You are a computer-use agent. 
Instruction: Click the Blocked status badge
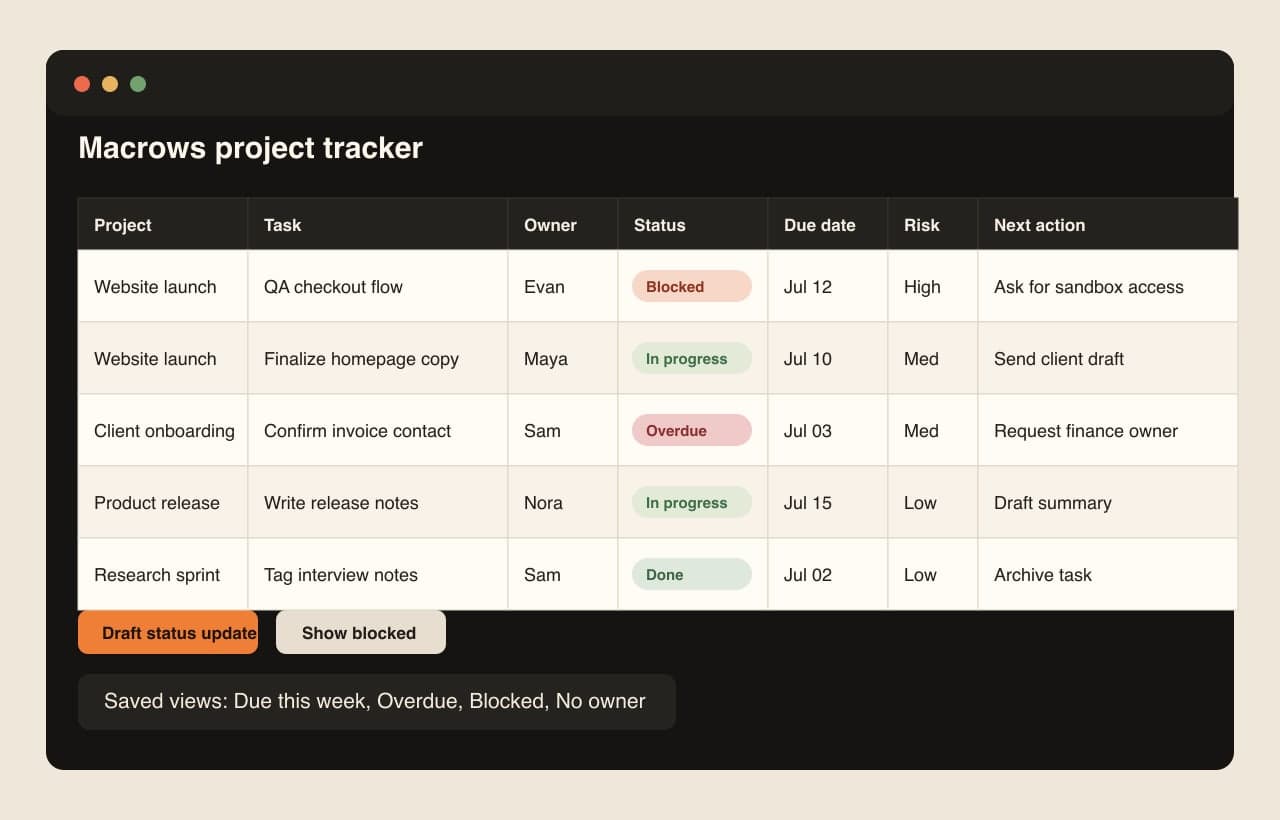(x=692, y=286)
